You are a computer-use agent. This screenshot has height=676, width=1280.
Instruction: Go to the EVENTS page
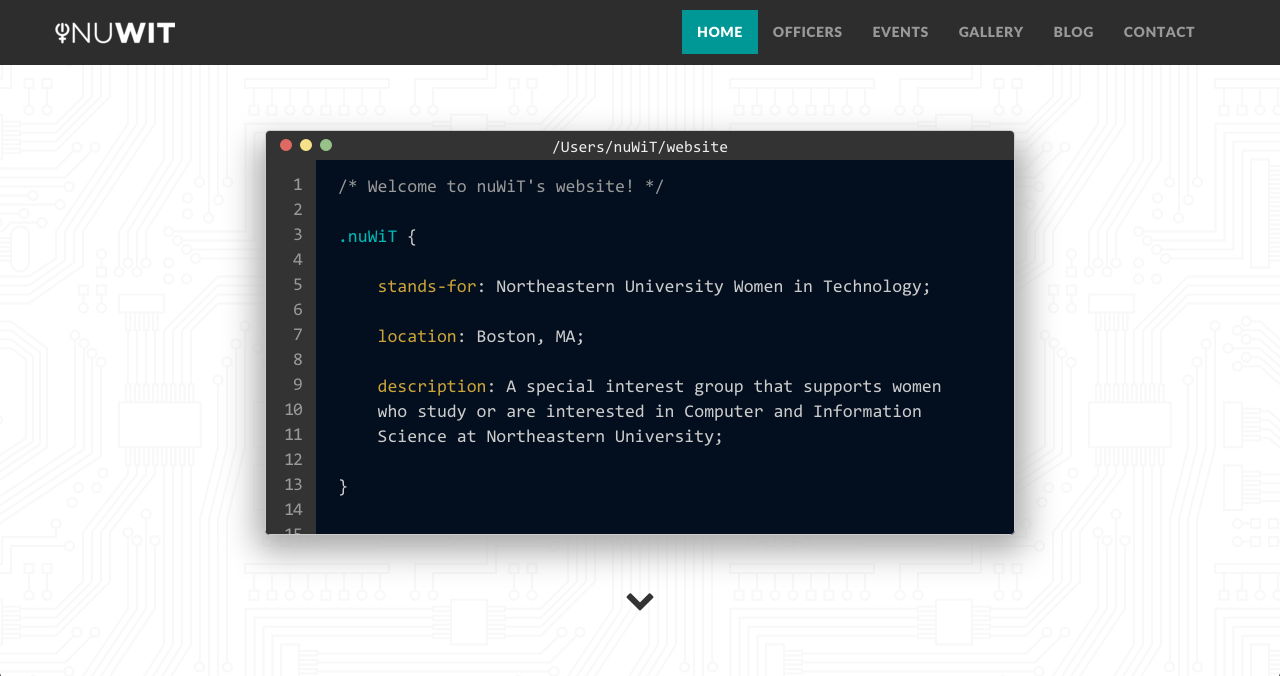pyautogui.click(x=900, y=32)
